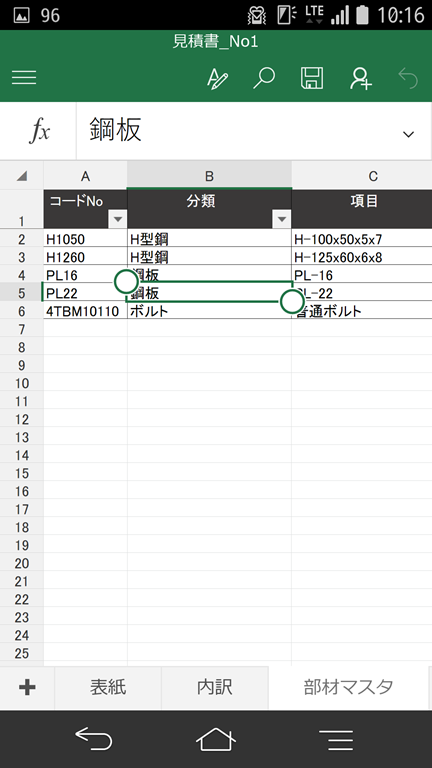Open the hamburger menu
The image size is (432, 768).
pyautogui.click(x=24, y=77)
